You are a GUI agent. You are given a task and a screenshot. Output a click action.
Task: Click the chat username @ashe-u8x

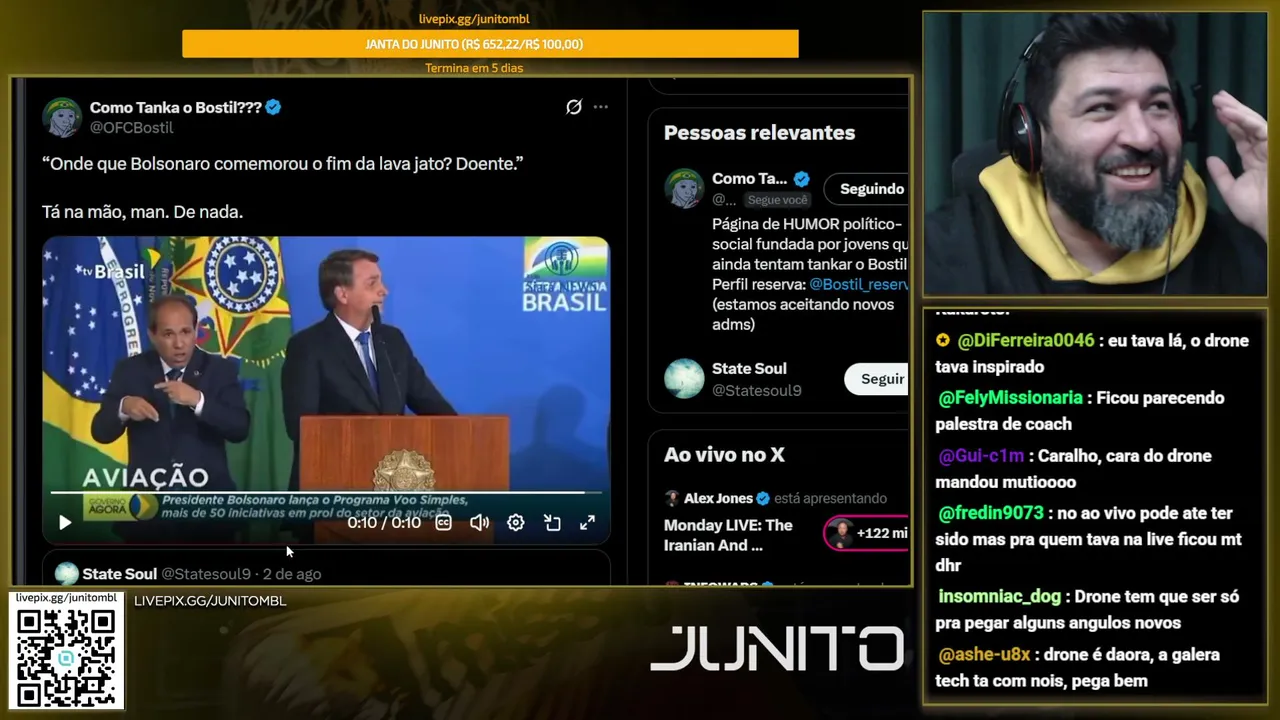984,655
